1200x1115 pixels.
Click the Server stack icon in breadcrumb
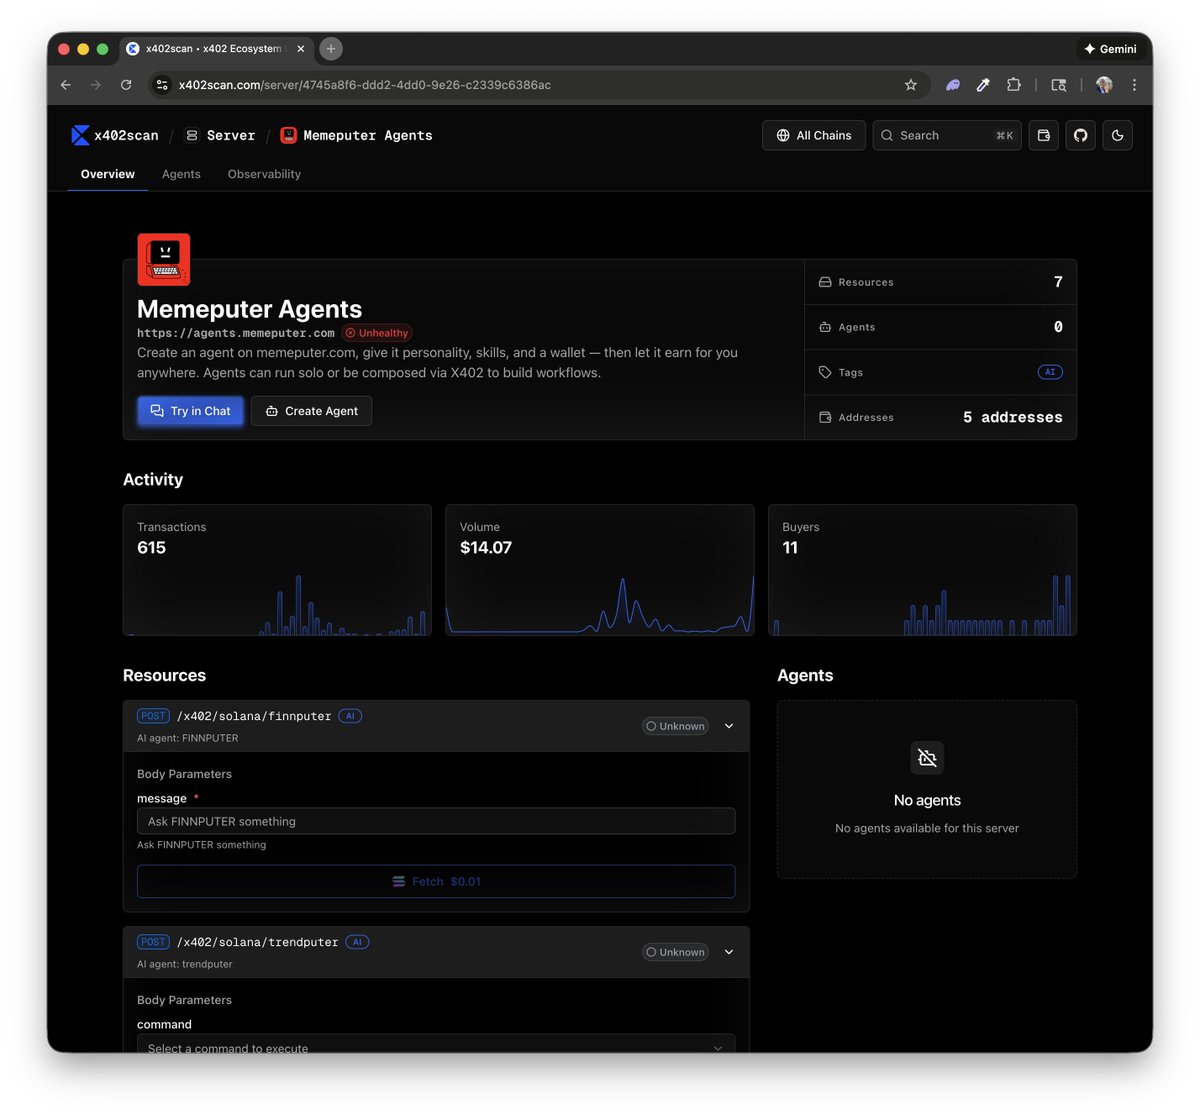coord(192,135)
